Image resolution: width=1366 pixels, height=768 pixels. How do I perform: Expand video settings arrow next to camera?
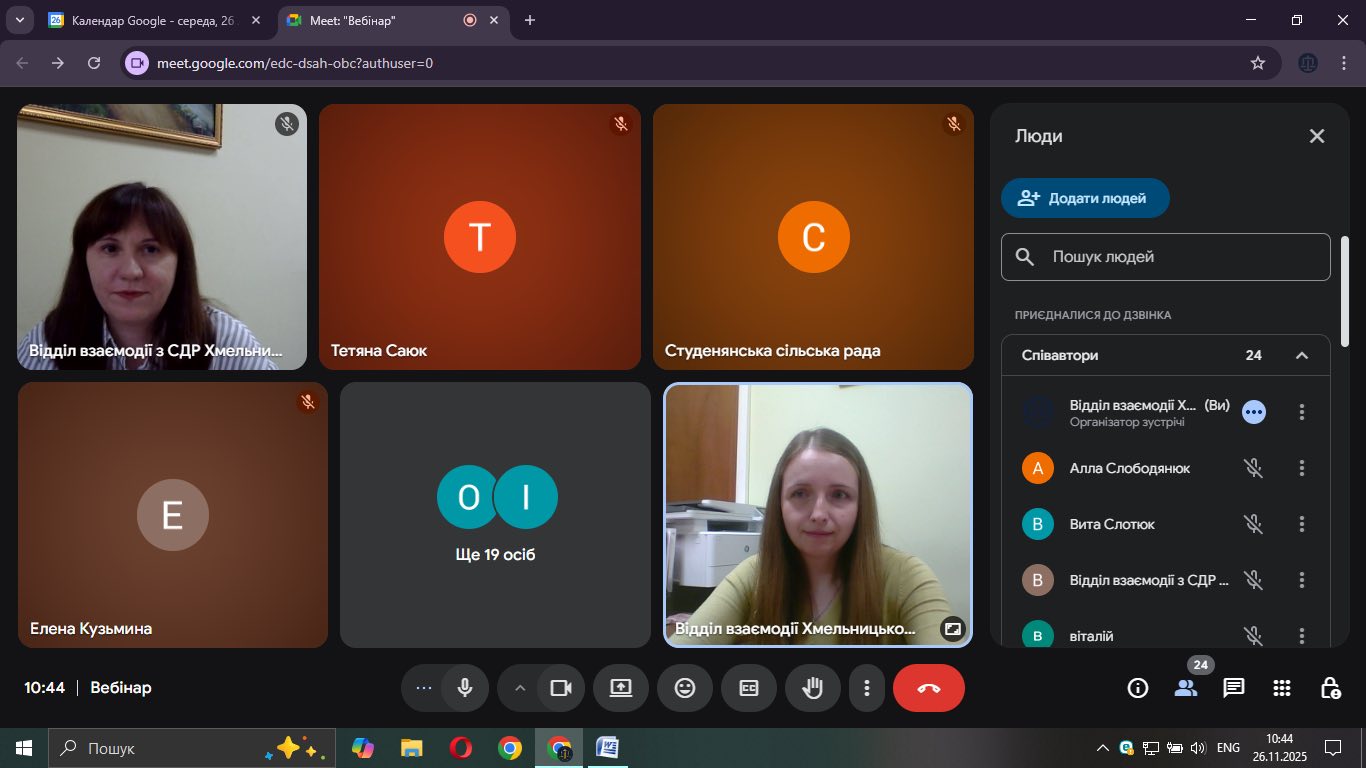tap(519, 688)
